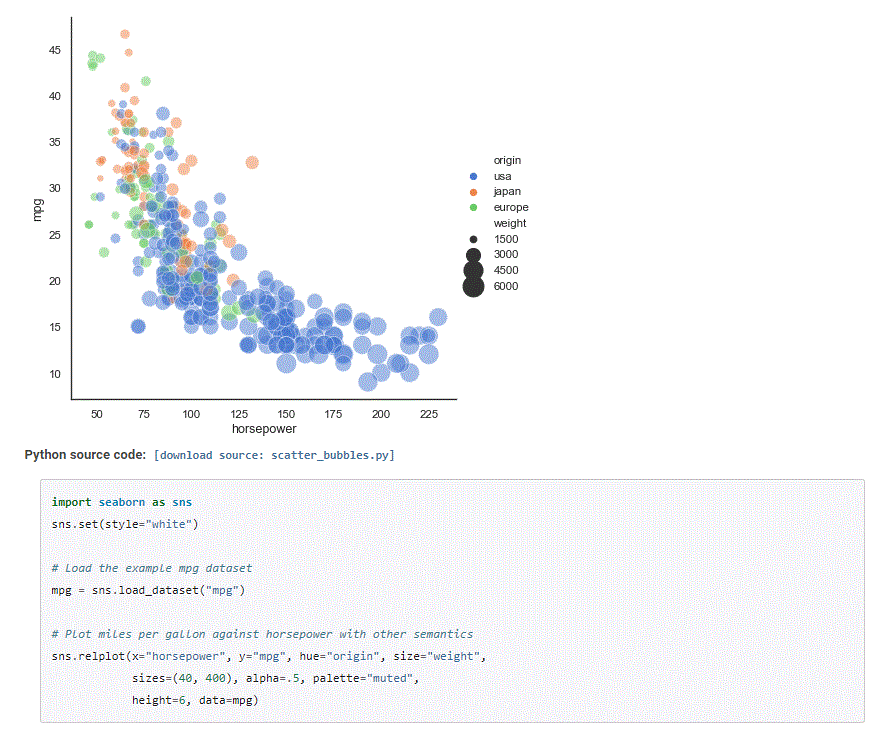Viewport: 883px width, 732px height.
Task: Click the 4500 weight legend circle
Action: coord(473,270)
